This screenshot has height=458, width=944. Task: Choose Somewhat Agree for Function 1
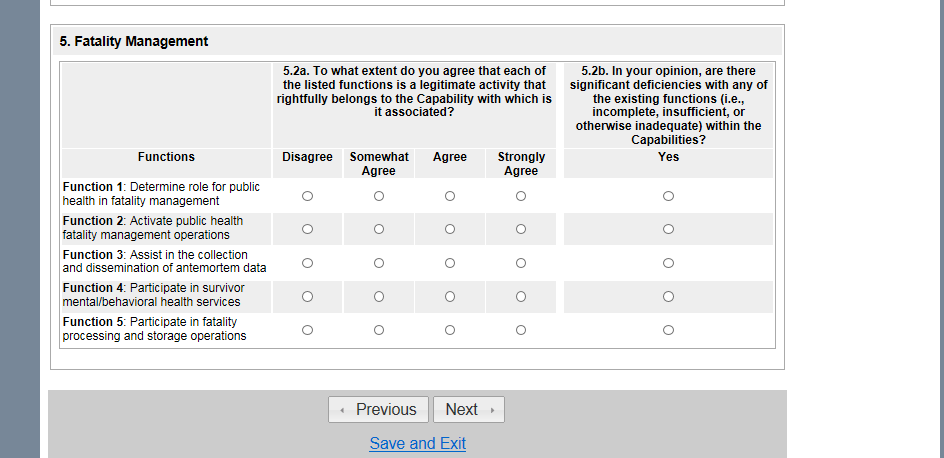(x=379, y=196)
